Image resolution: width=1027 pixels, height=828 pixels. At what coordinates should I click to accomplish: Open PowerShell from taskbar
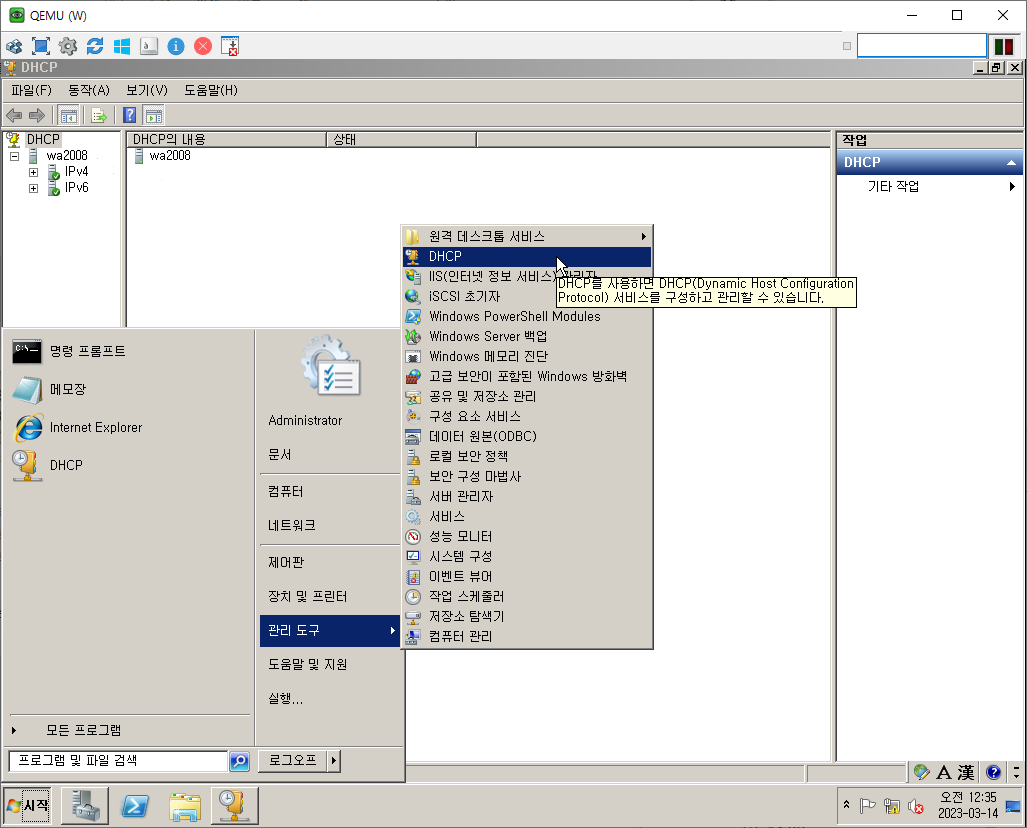click(135, 806)
